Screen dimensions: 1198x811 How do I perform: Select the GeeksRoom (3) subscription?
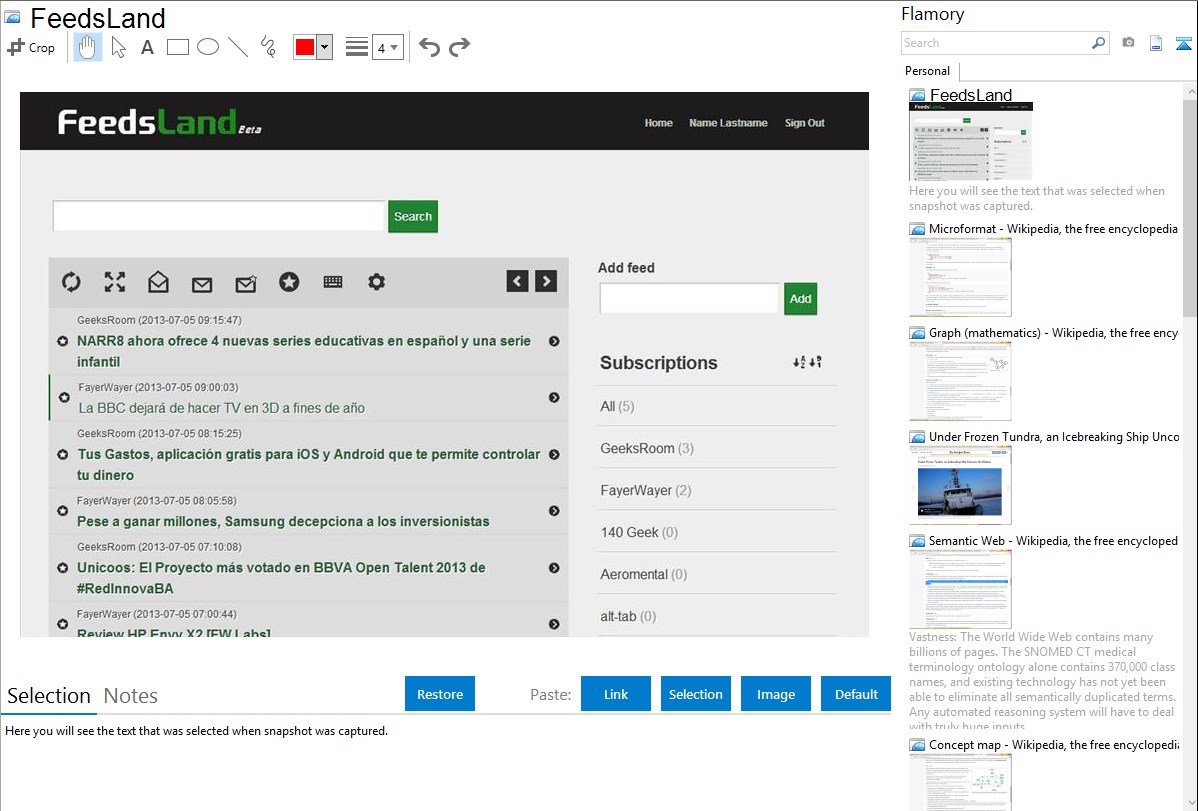point(647,449)
